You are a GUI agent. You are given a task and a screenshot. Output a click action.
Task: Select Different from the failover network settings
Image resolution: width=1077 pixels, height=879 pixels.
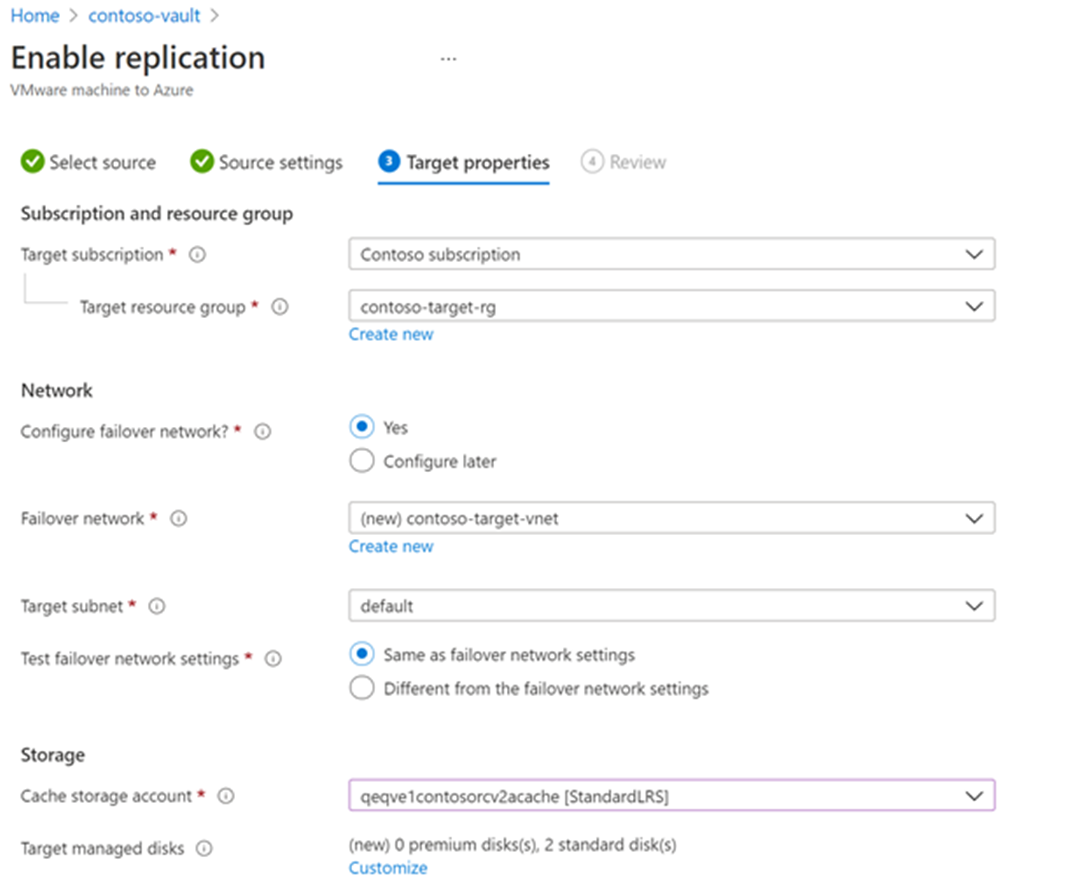361,688
